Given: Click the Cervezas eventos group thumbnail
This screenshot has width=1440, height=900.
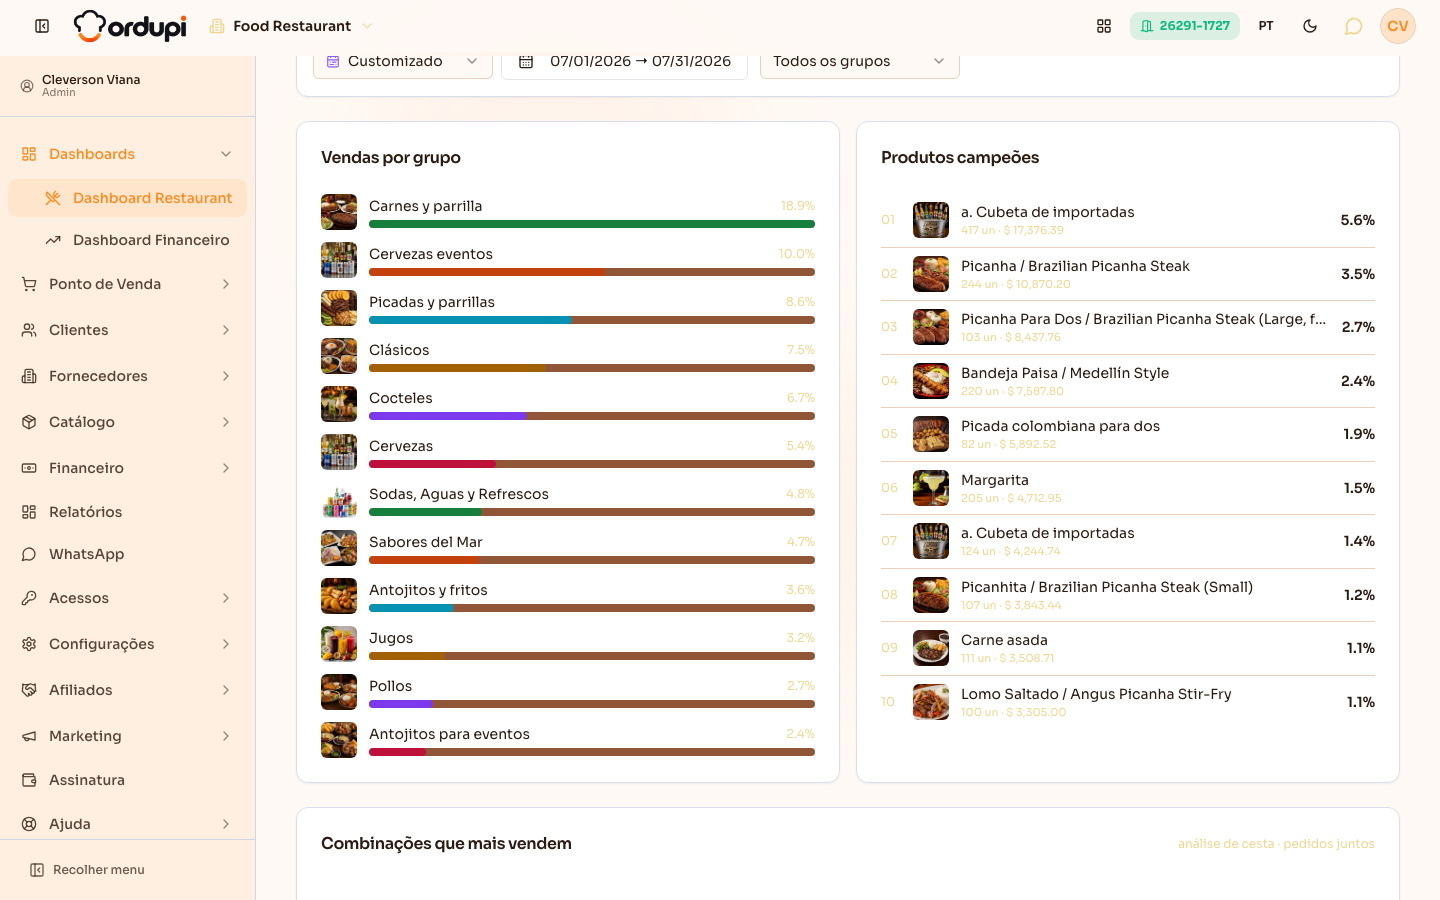Looking at the screenshot, I should coord(339,260).
